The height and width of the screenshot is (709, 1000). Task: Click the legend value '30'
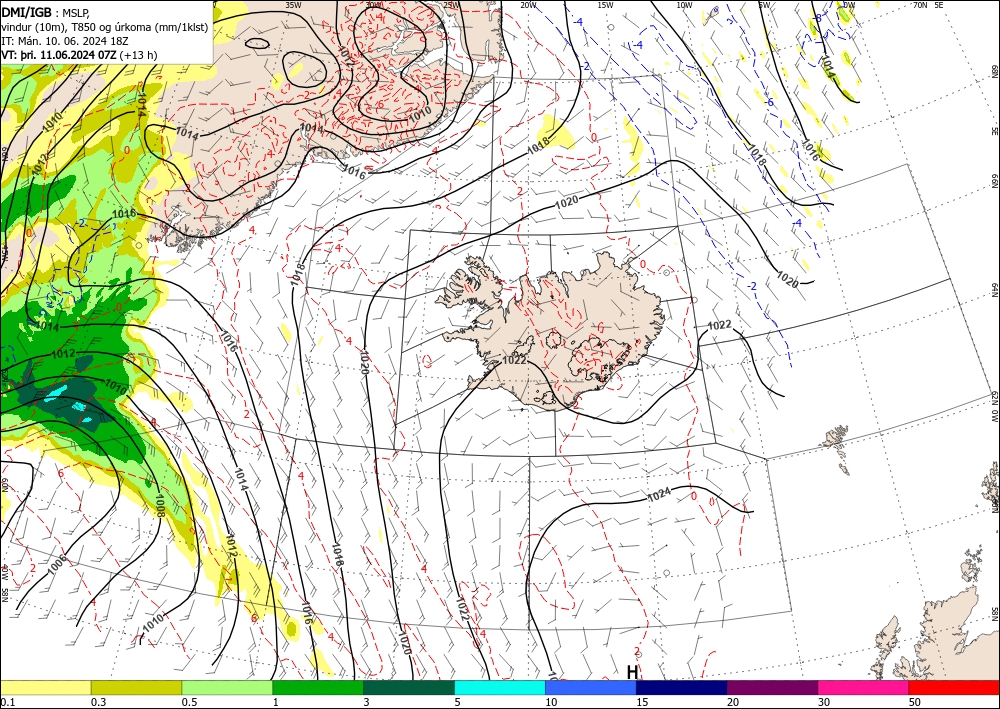coord(824,702)
